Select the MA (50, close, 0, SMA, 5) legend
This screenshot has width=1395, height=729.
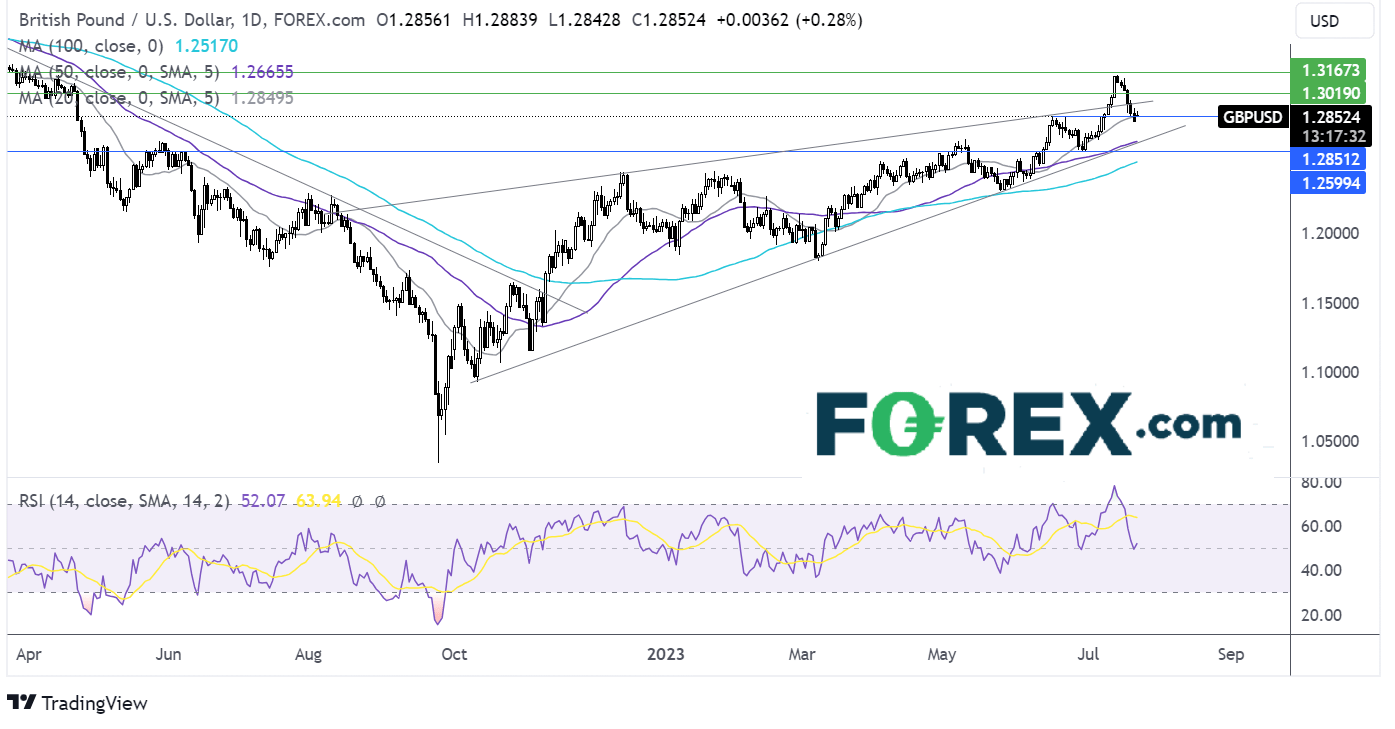coord(119,72)
